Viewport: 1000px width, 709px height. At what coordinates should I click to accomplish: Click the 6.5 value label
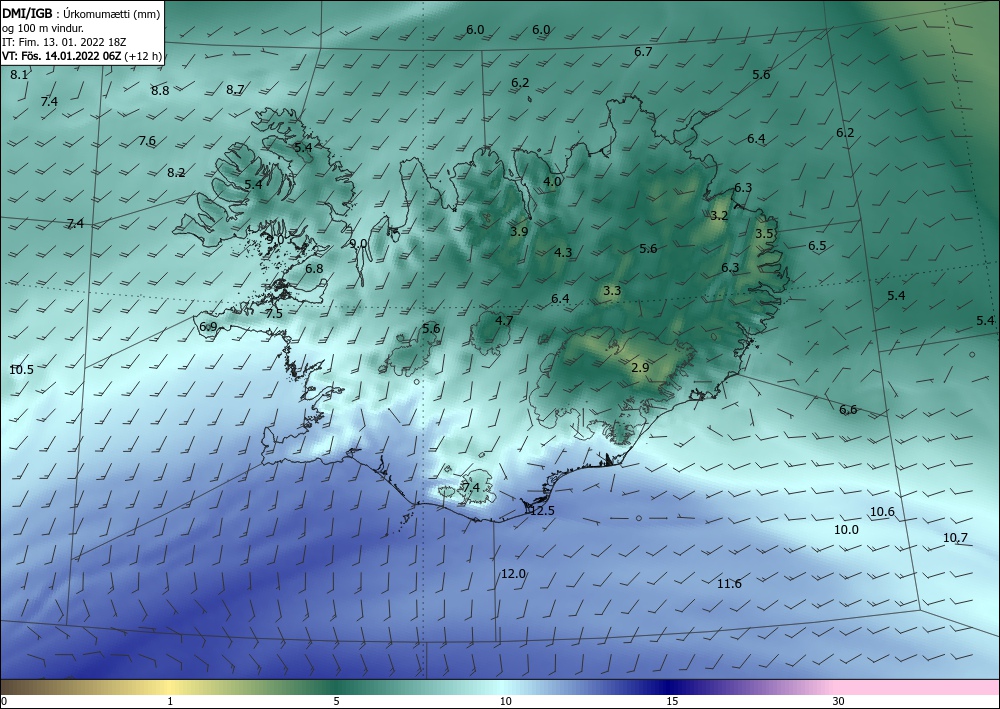817,246
